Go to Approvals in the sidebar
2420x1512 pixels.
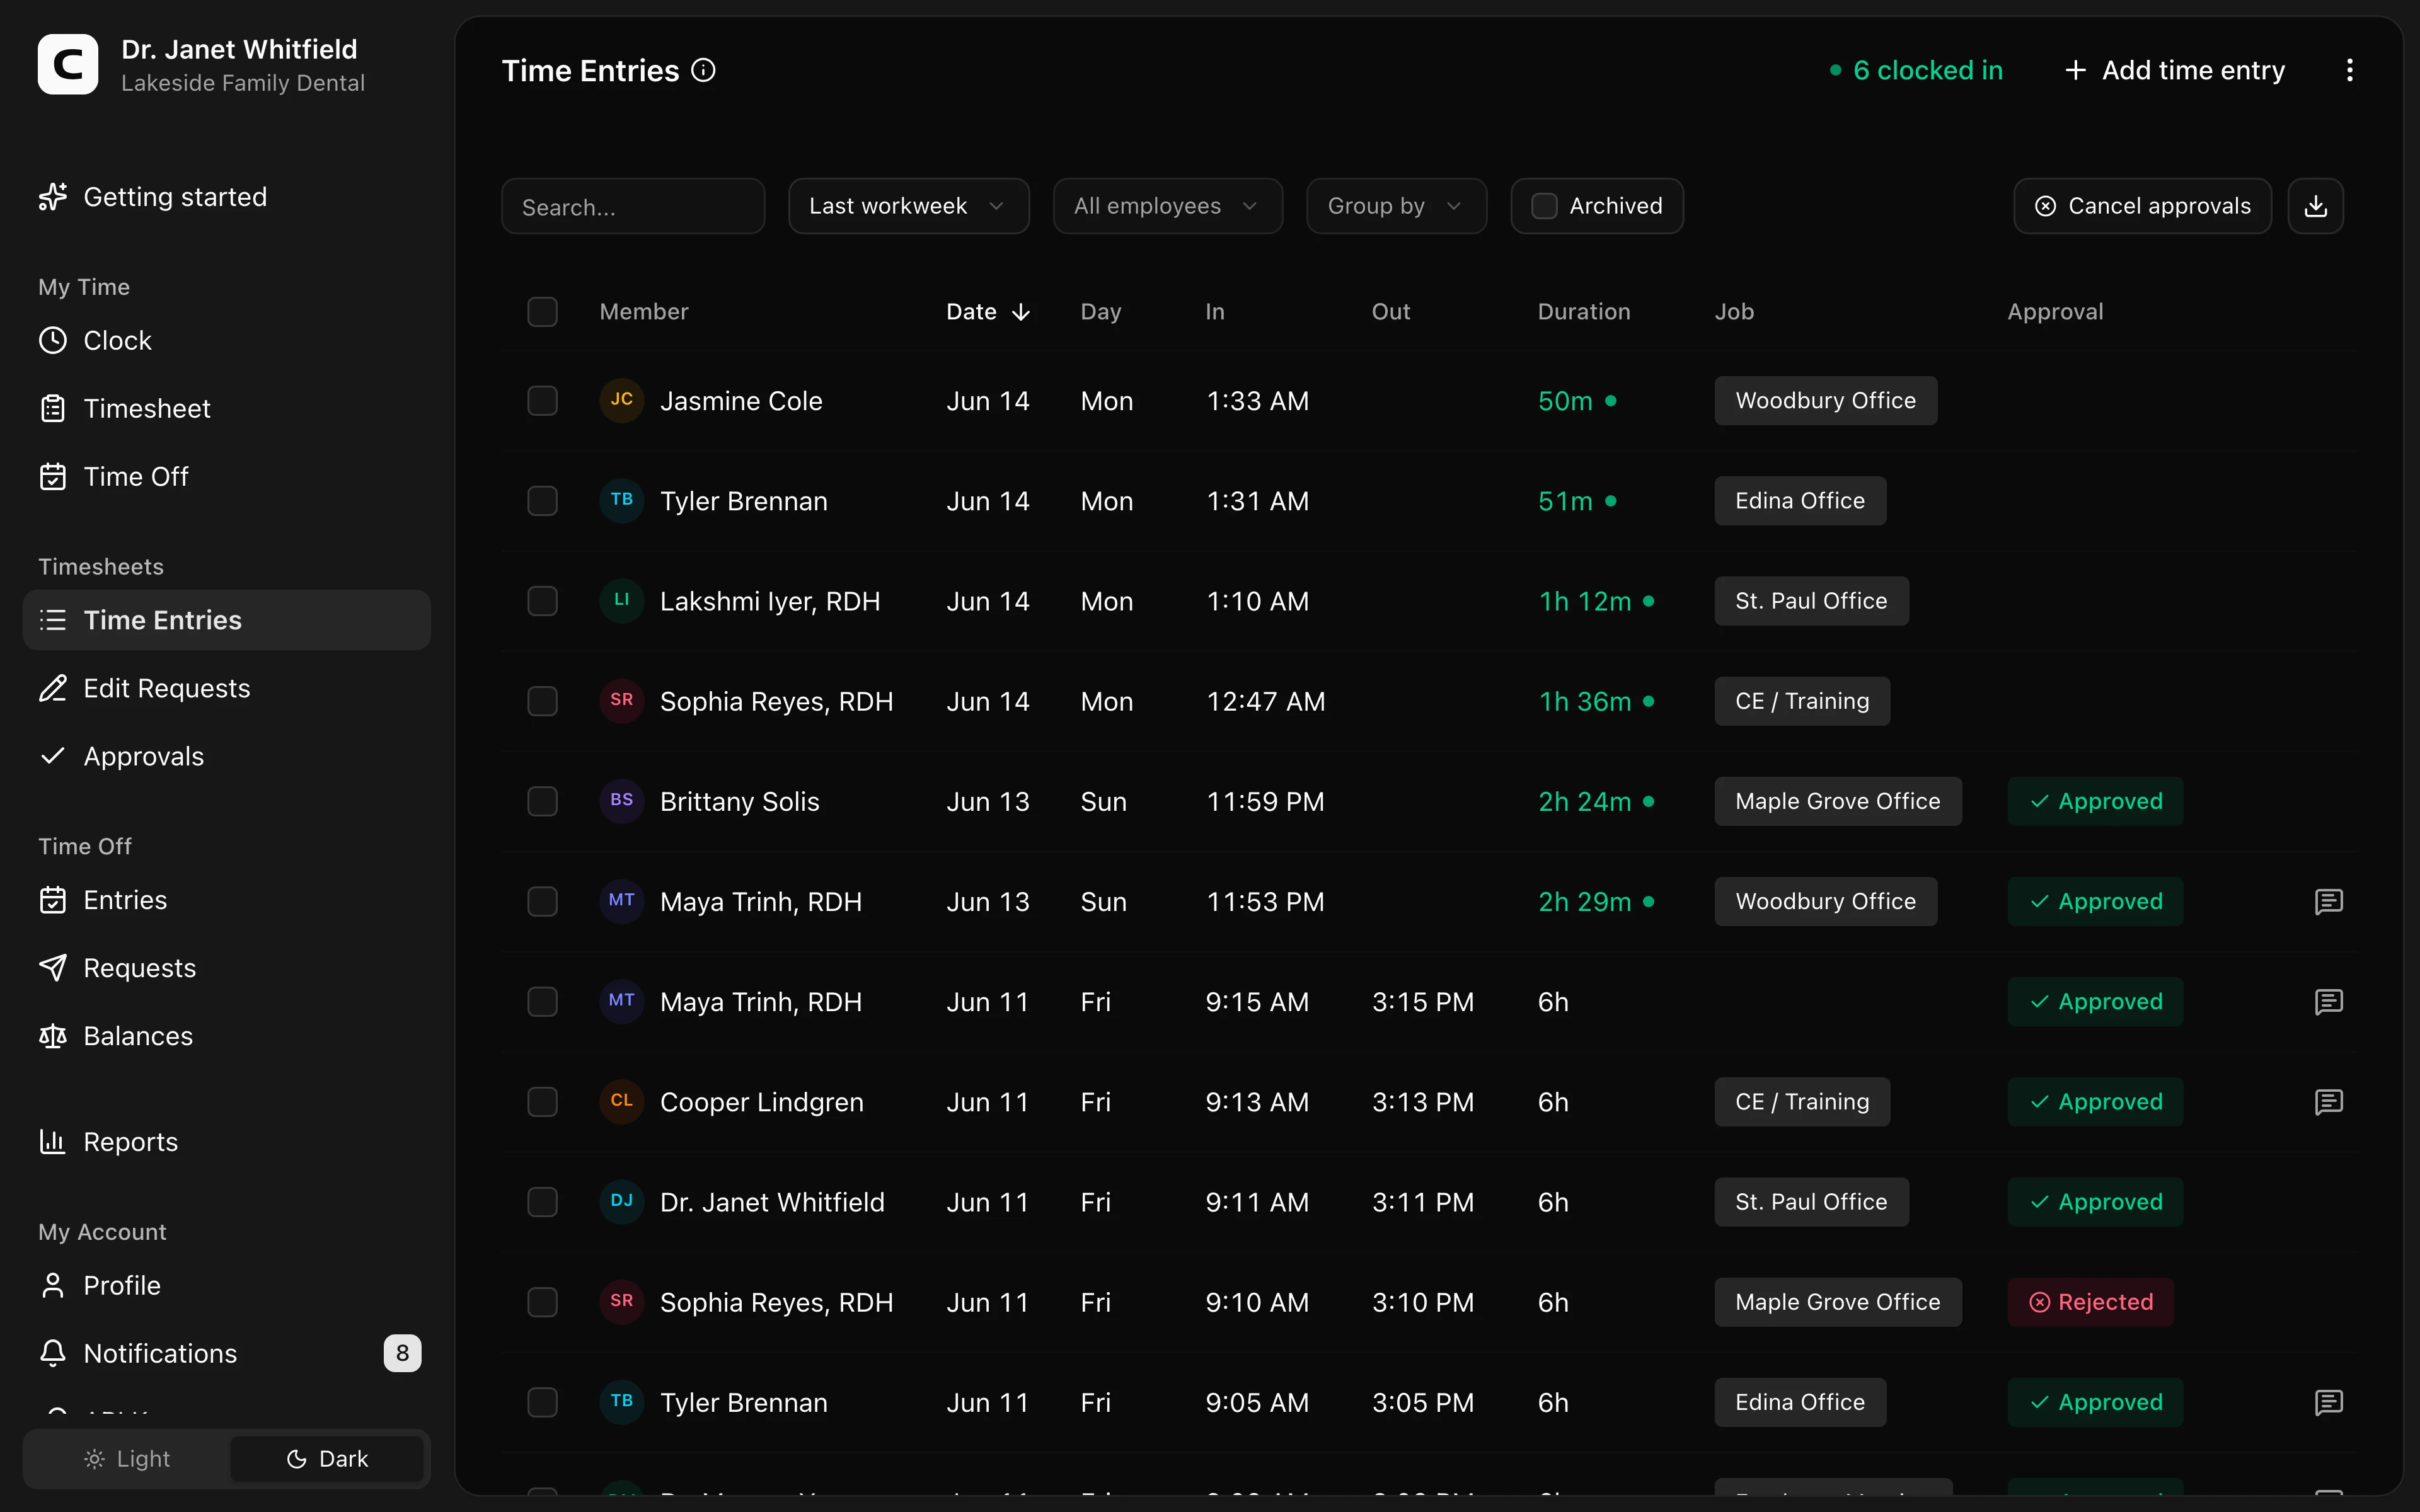pos(227,757)
